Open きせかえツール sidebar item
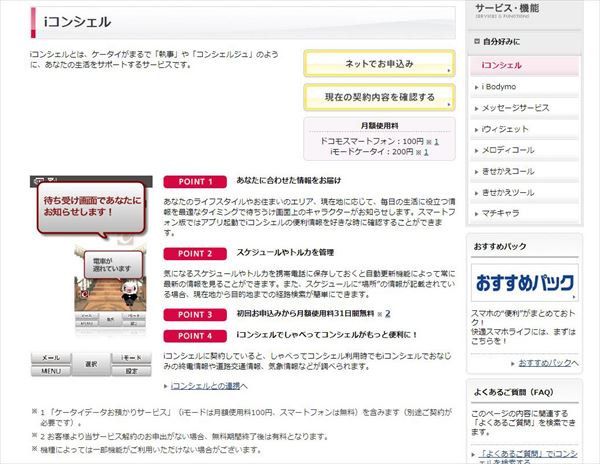 [x=524, y=192]
